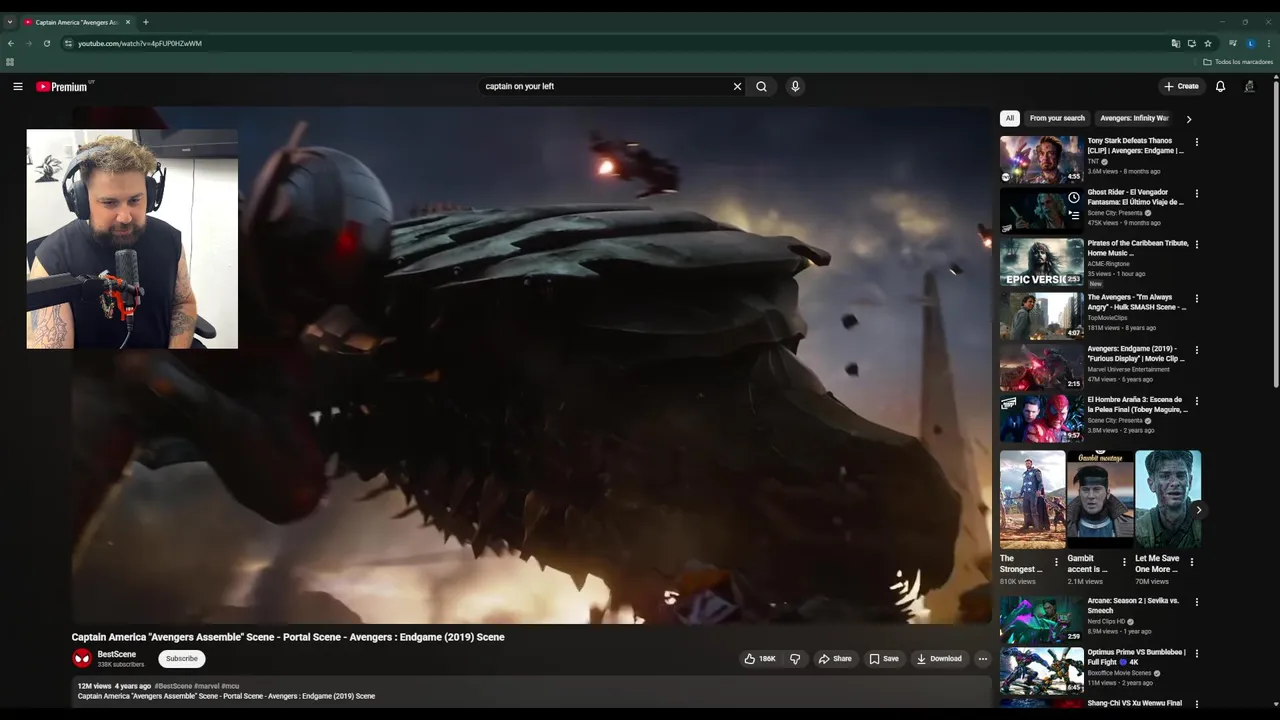Select the "All" filter chip
This screenshot has width=1280, height=720.
(x=1009, y=118)
